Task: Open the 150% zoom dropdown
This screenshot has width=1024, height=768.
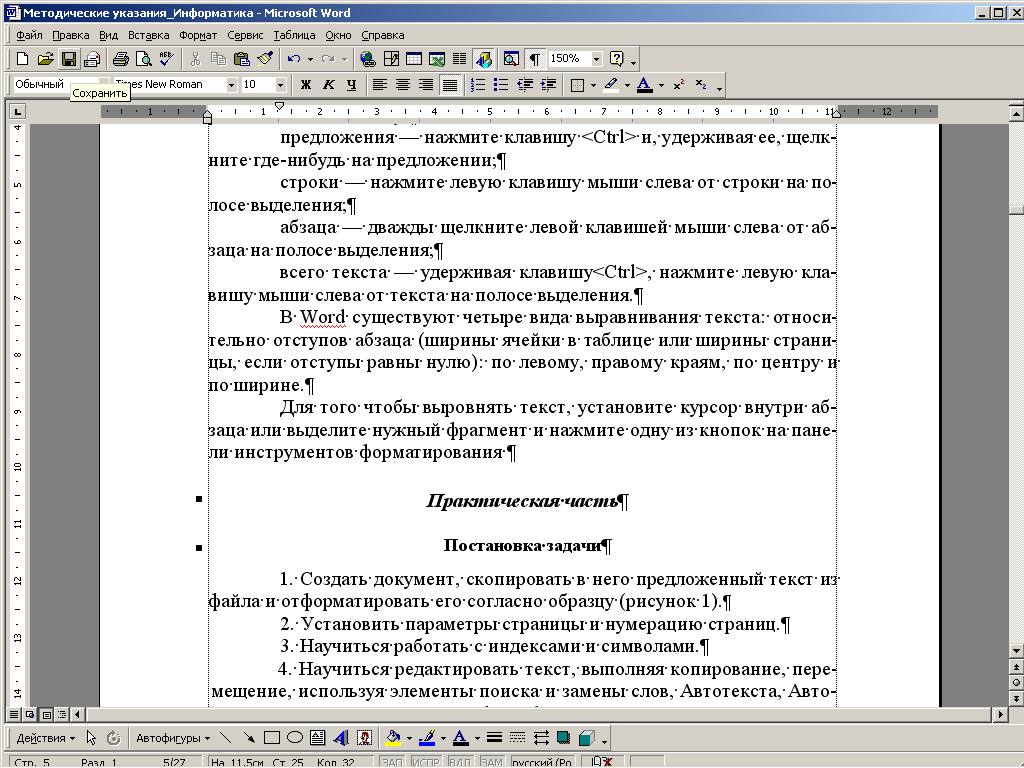Action: [x=596, y=59]
